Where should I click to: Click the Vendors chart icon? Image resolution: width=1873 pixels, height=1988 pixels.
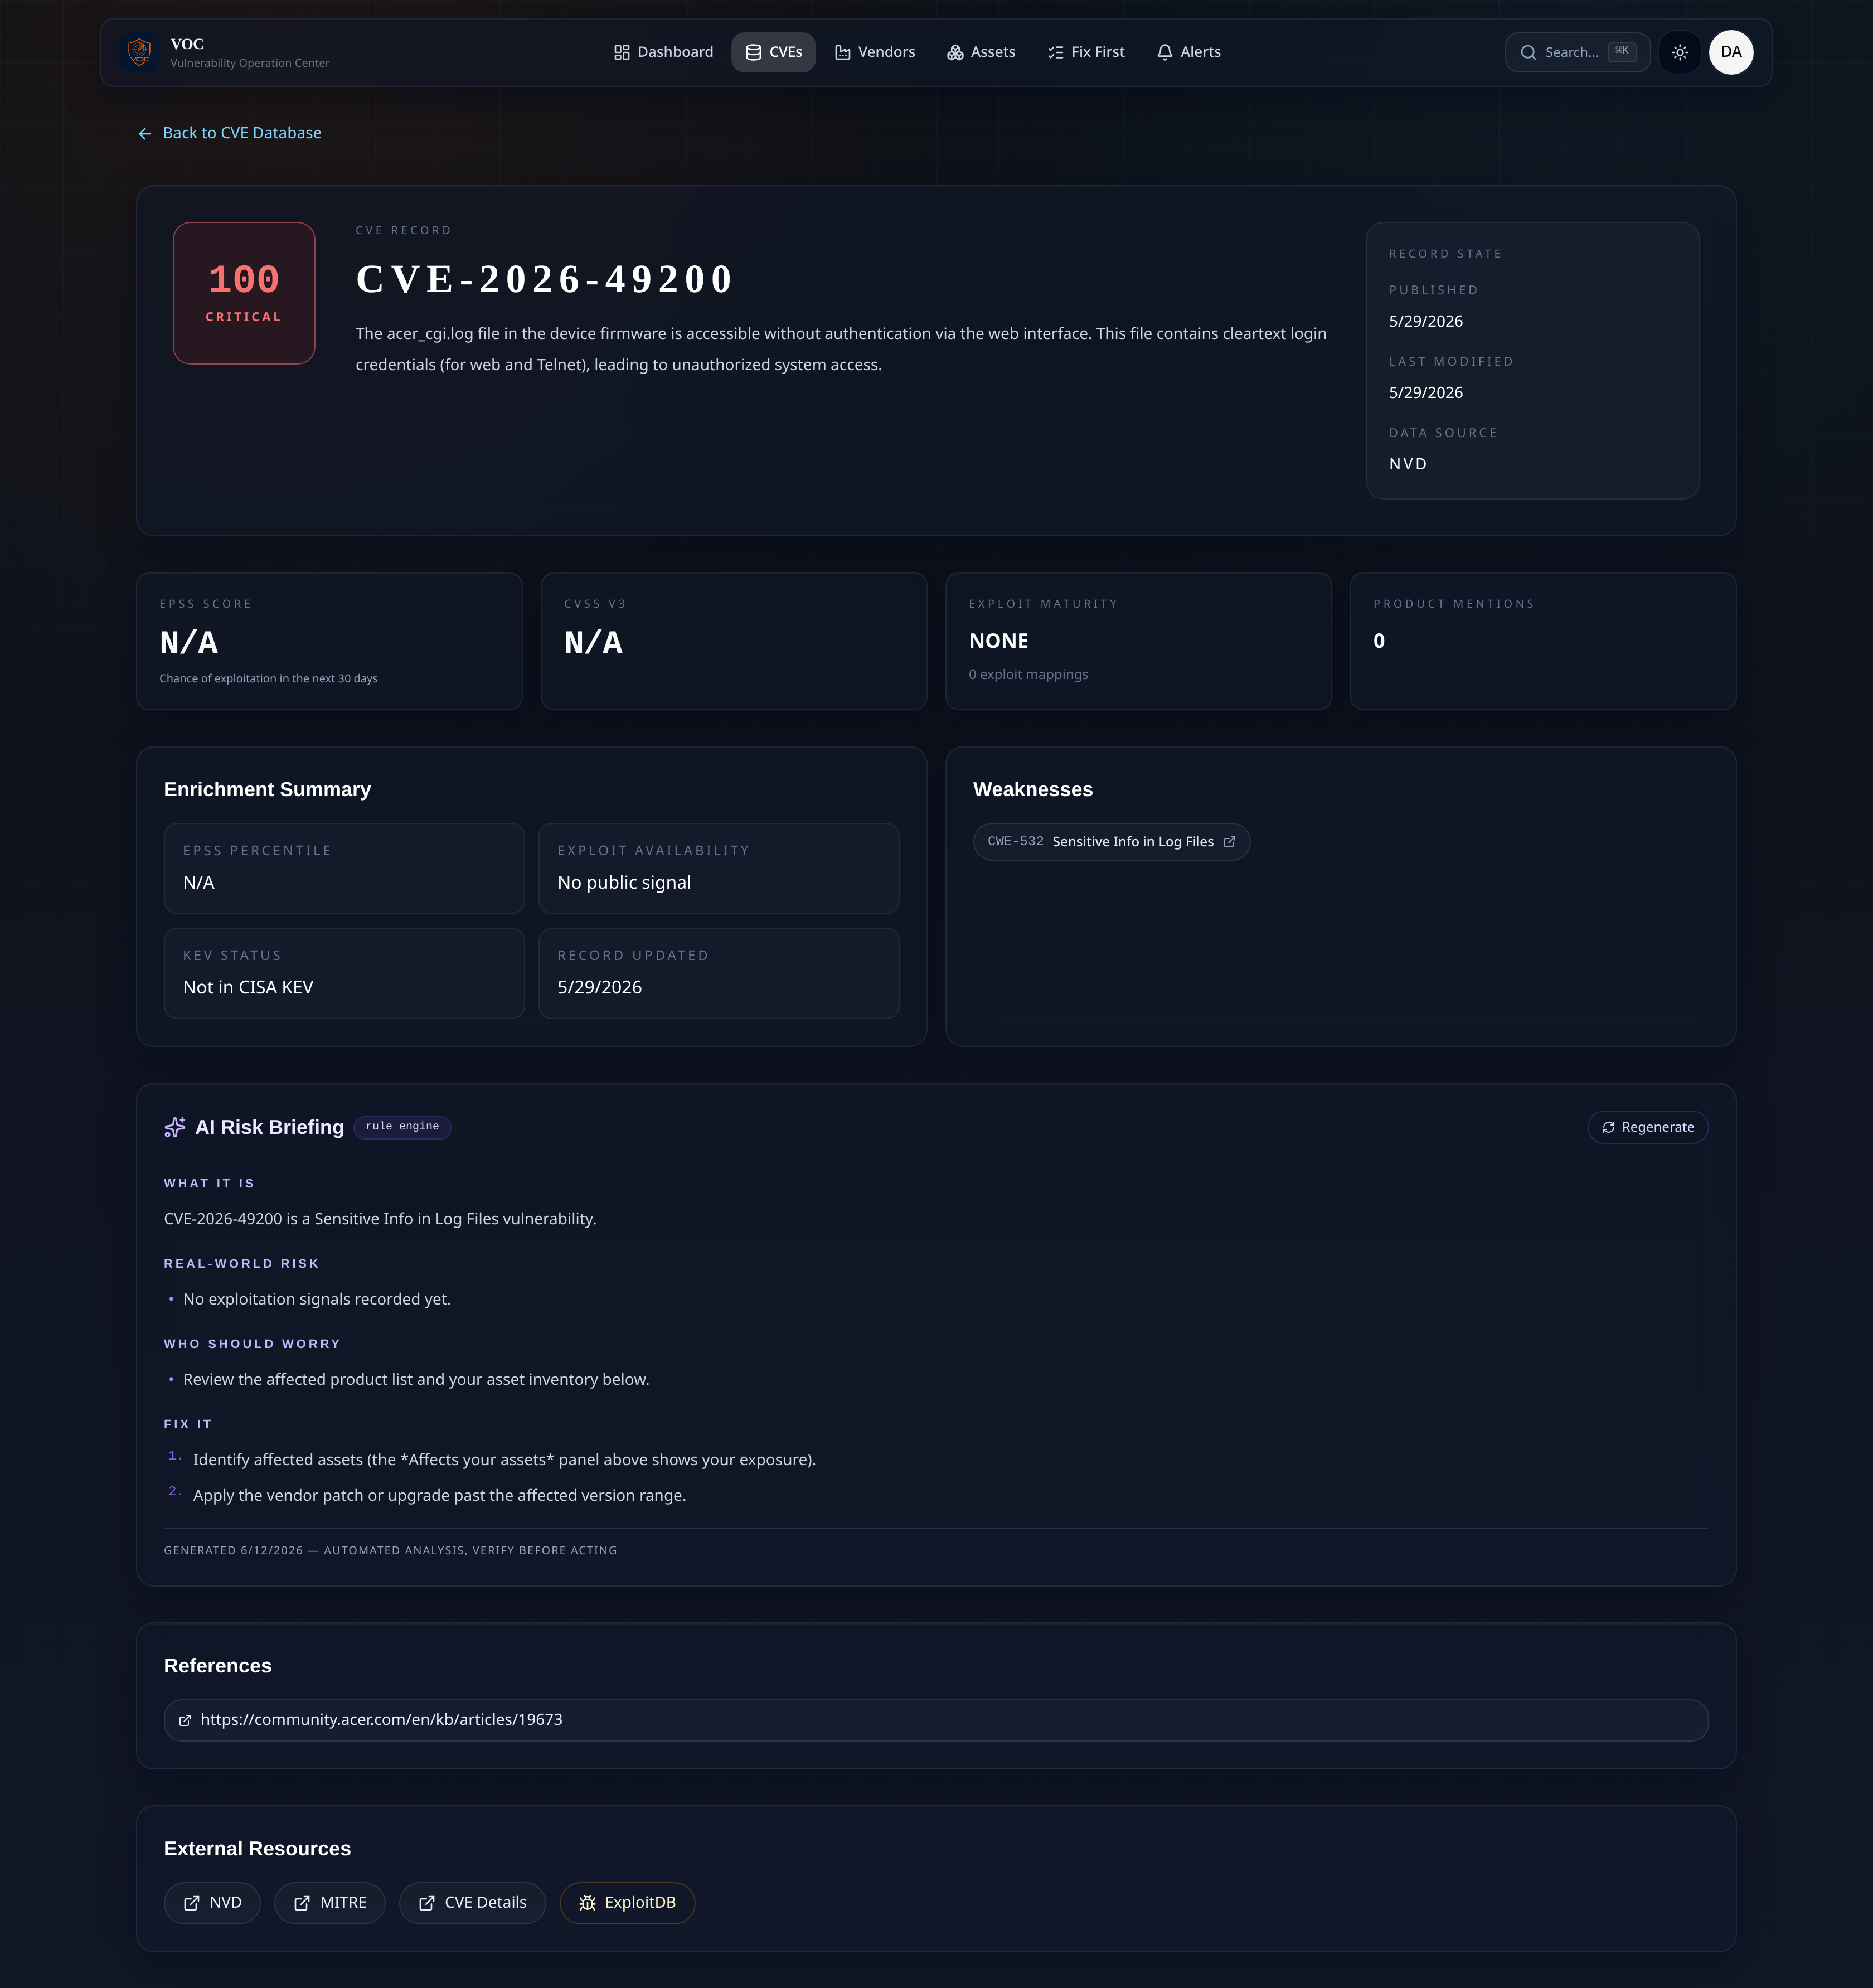click(842, 52)
